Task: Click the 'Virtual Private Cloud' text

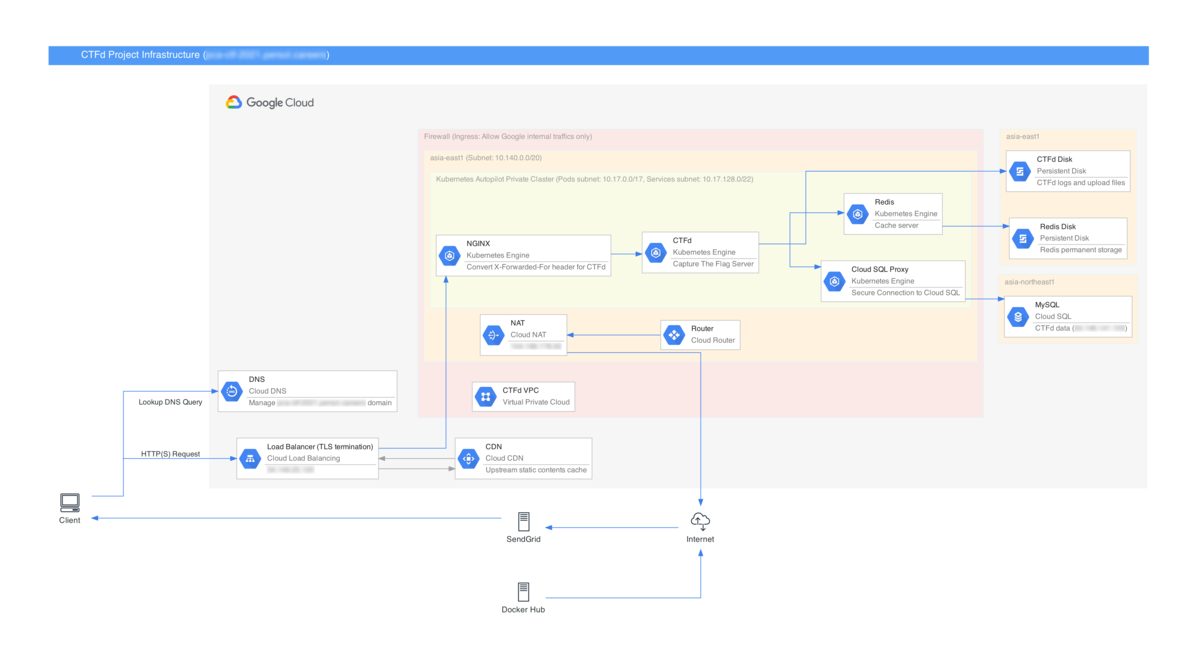Action: pos(536,402)
